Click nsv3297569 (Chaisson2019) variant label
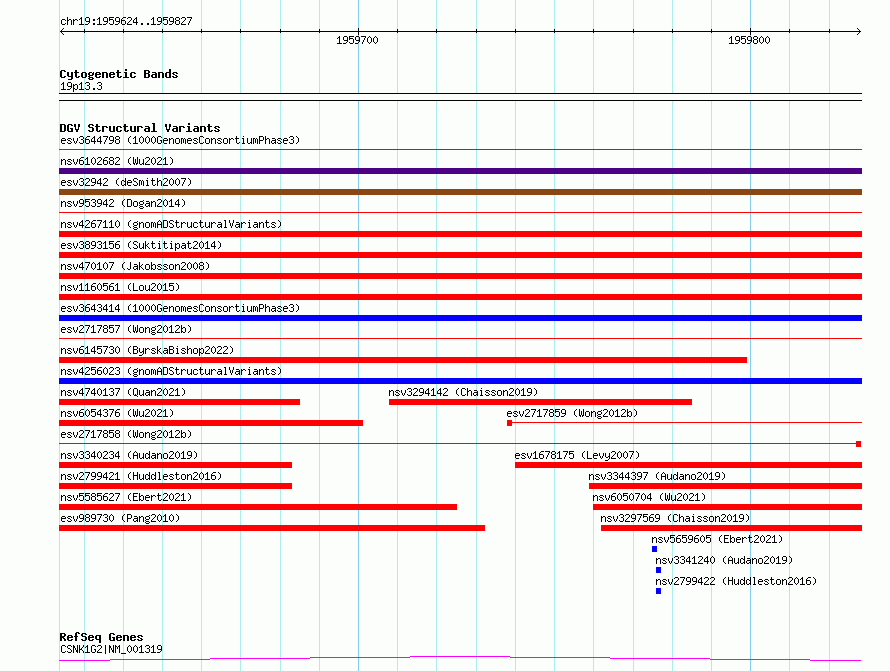 pos(675,518)
